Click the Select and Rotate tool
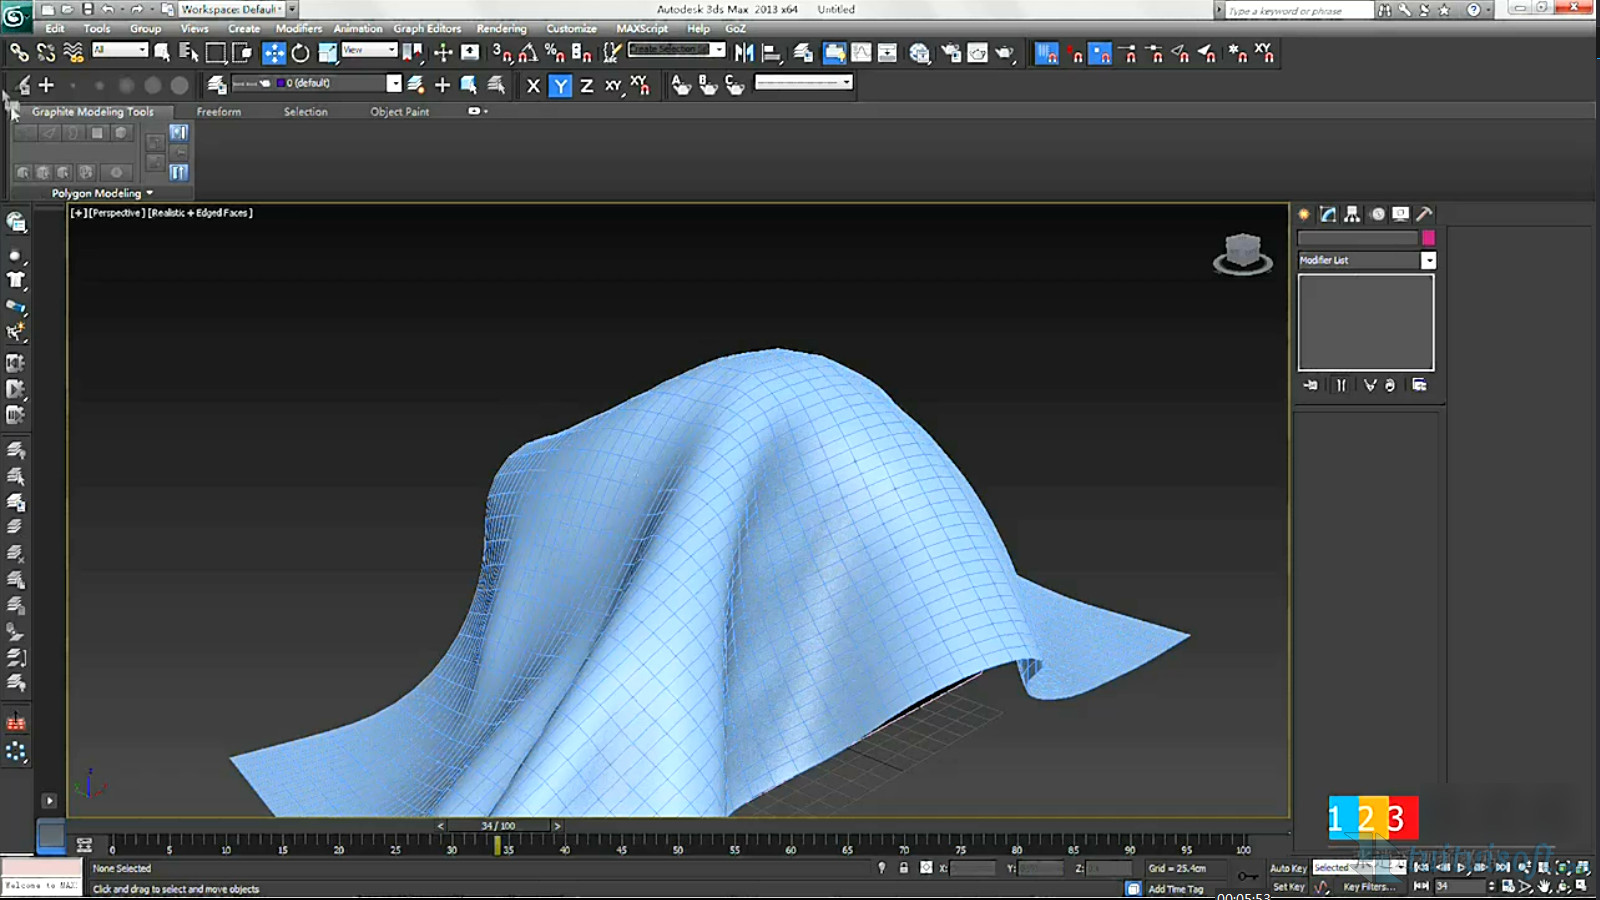This screenshot has height=900, width=1600. (300, 53)
